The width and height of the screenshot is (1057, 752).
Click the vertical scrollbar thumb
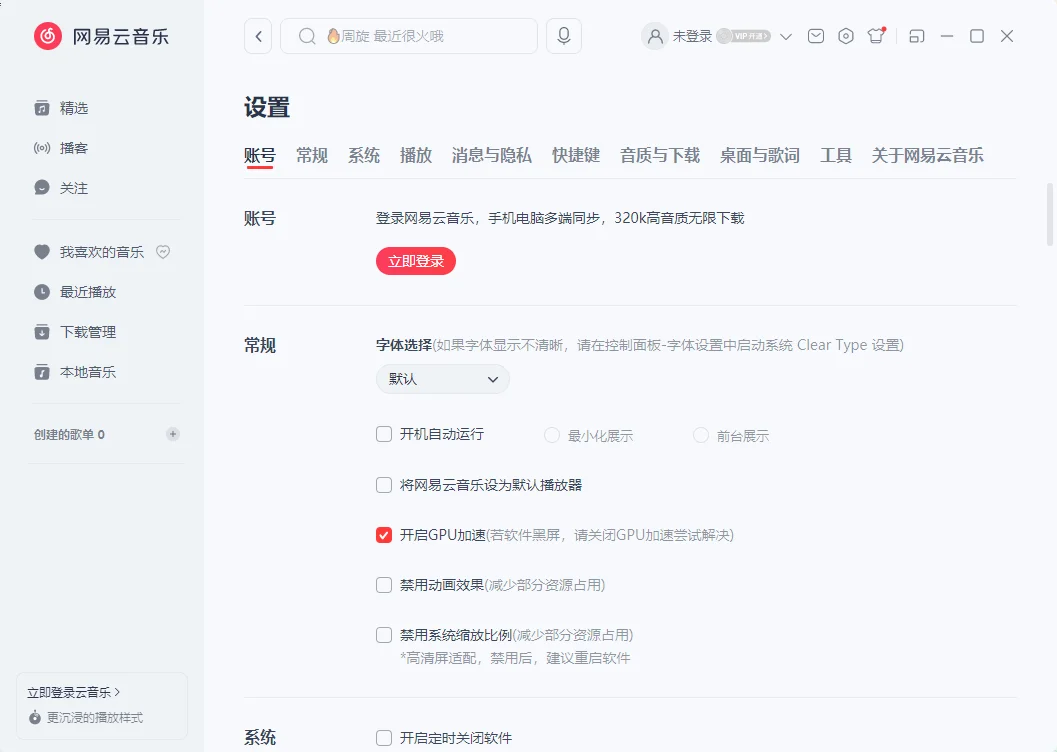click(x=1050, y=214)
